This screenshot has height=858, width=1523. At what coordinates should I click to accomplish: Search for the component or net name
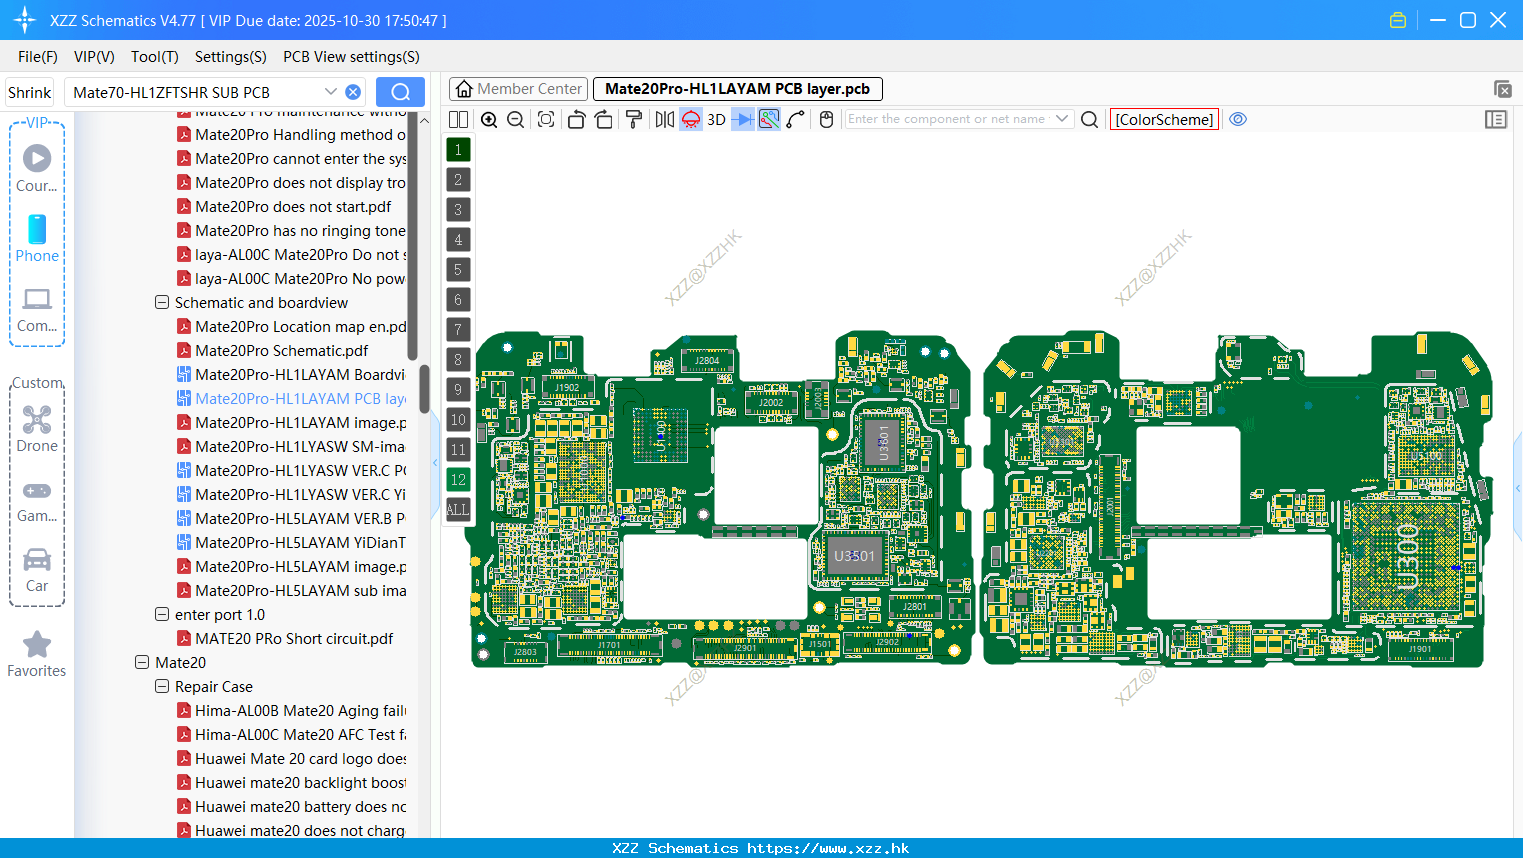coord(1090,119)
